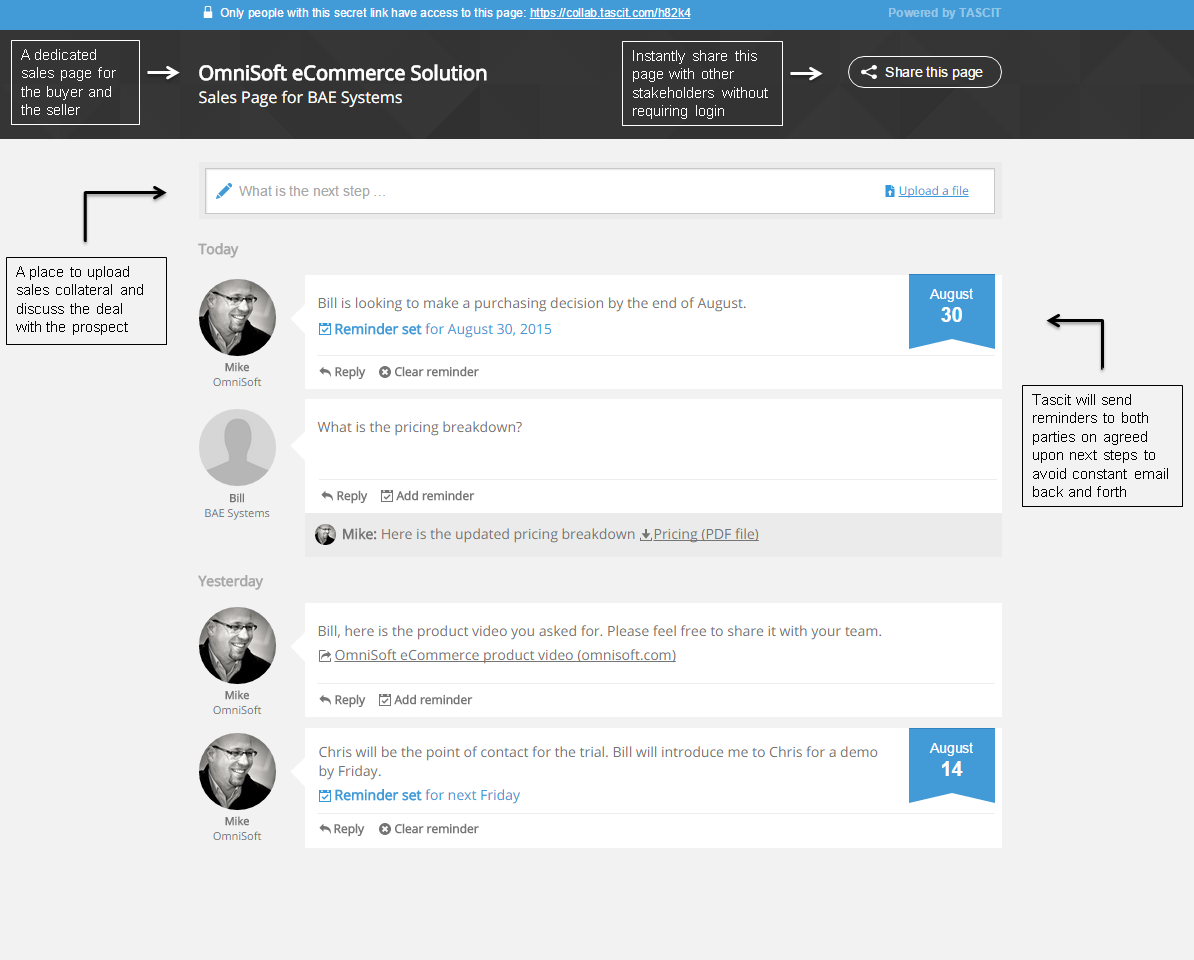Click the X icon on August 14 Clear reminder
This screenshot has height=960, width=1194.
click(385, 829)
